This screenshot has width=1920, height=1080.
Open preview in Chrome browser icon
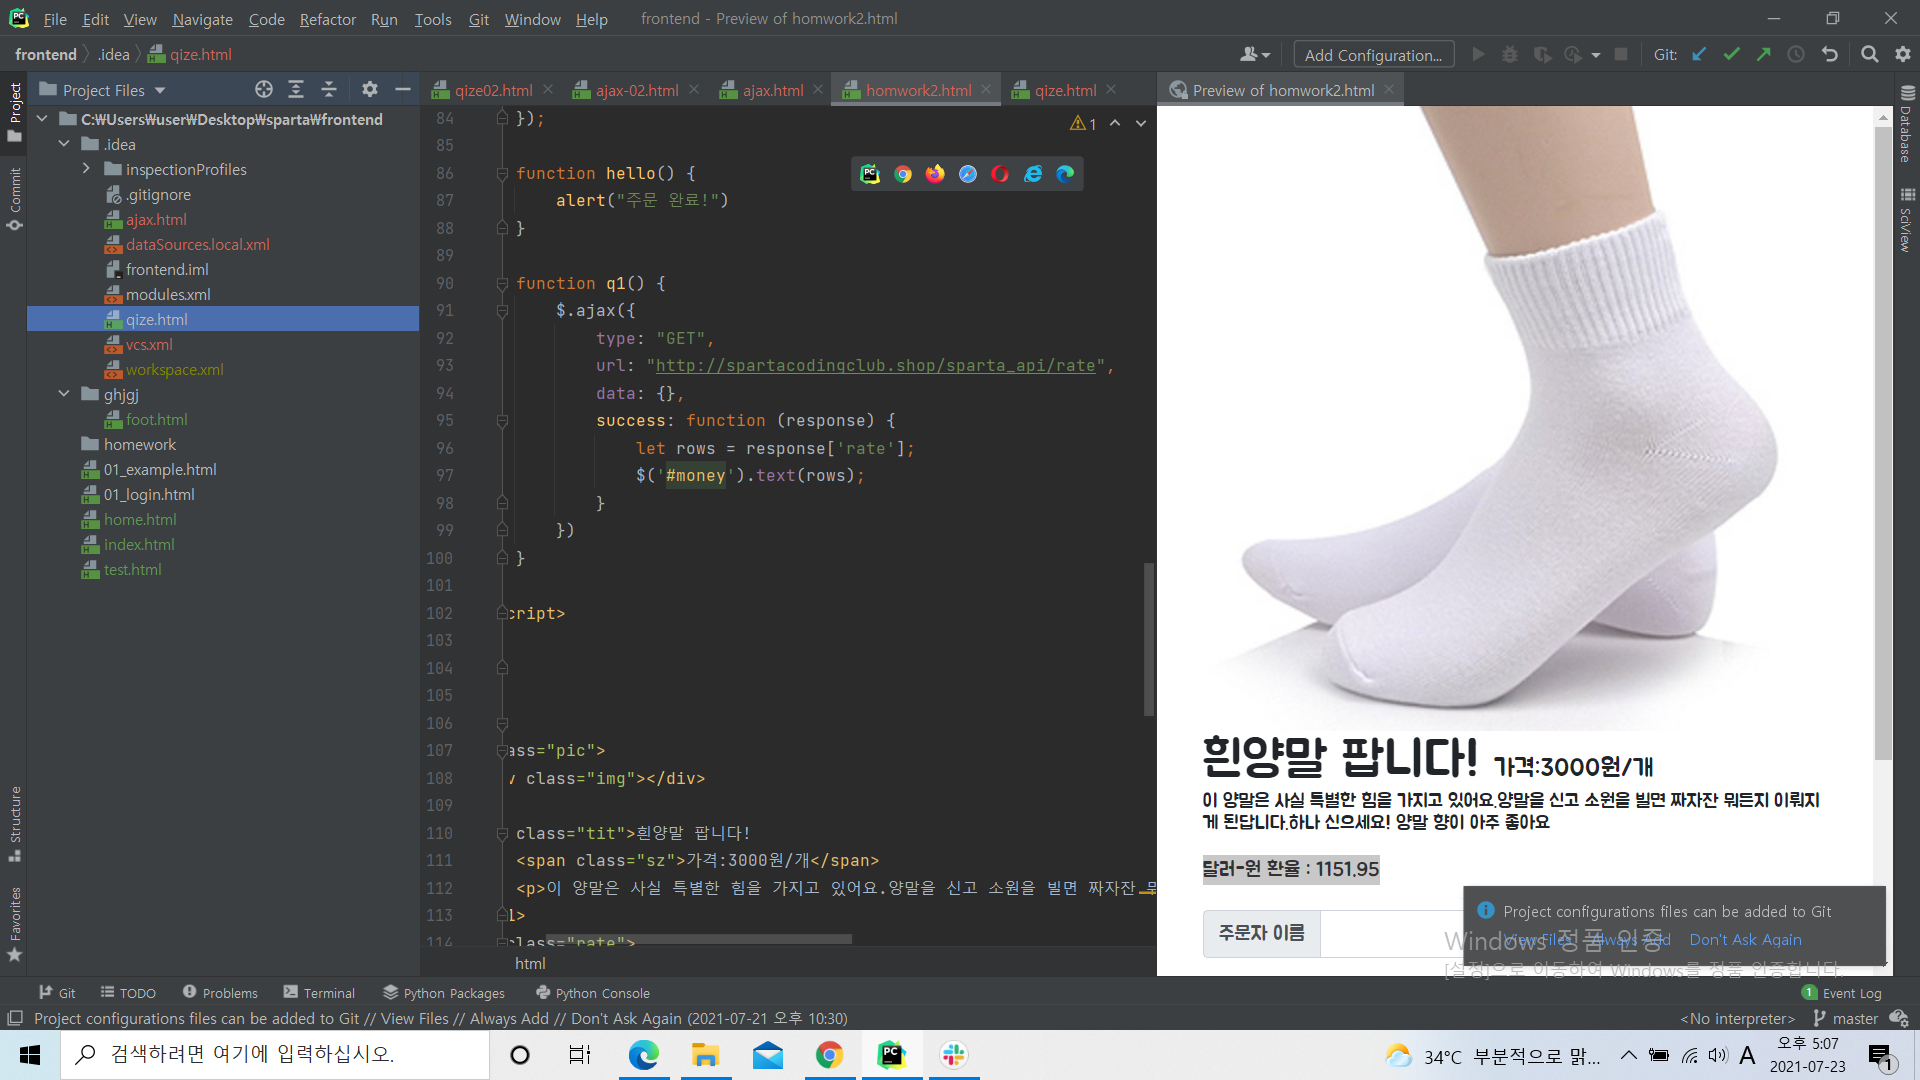[903, 174]
